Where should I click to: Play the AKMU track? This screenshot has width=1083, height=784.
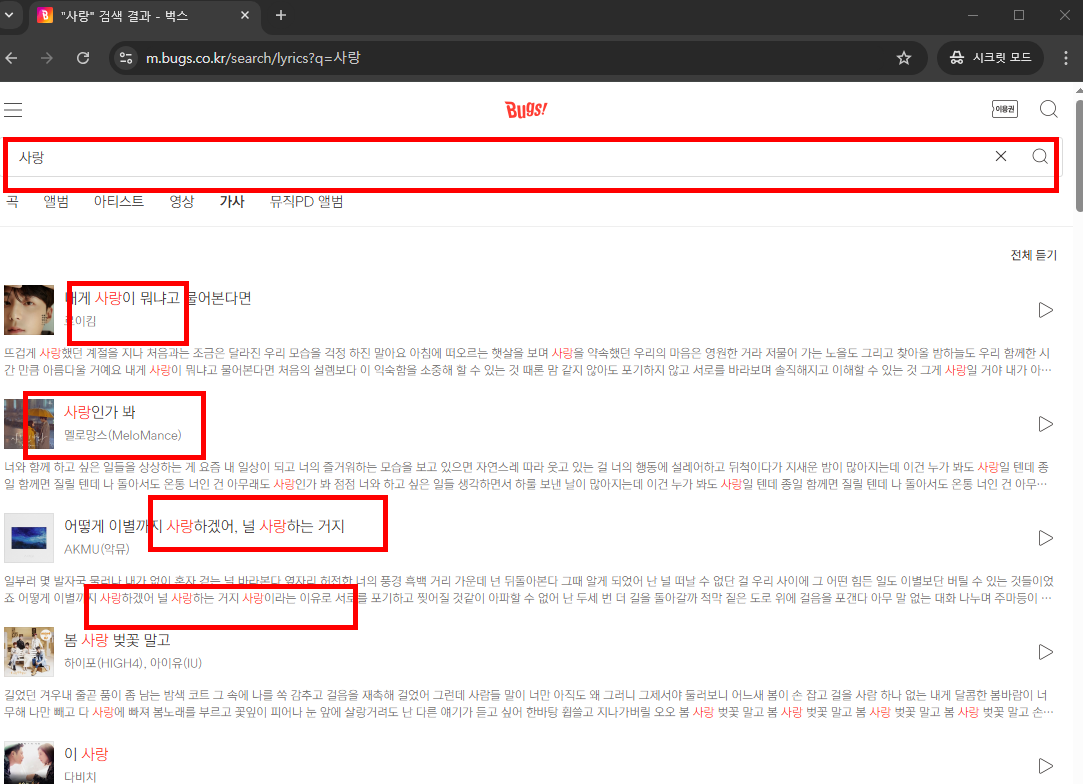click(1046, 537)
